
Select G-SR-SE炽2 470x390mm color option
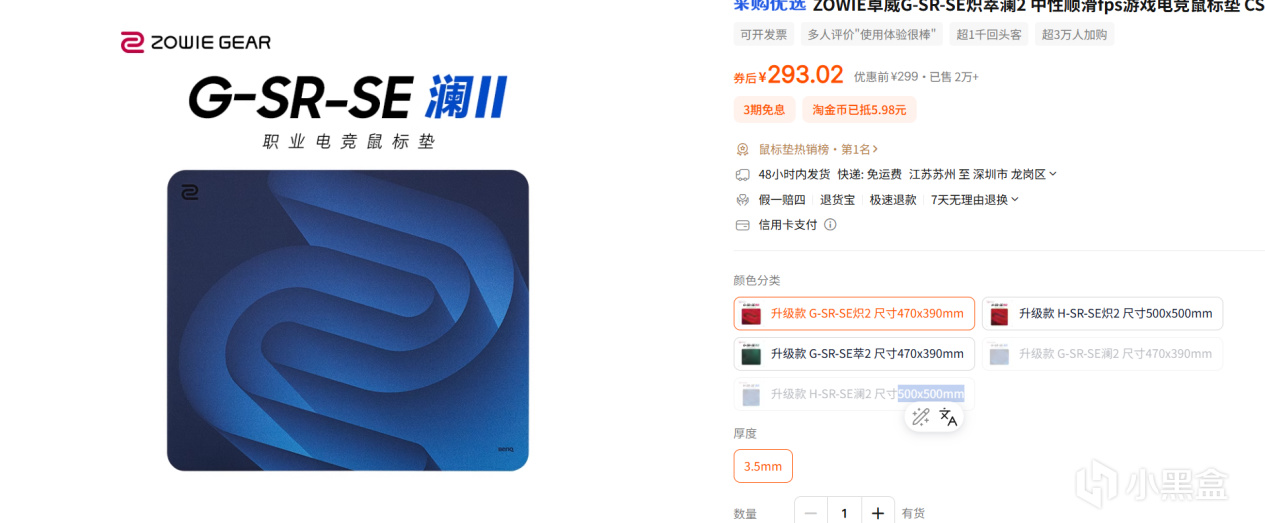click(854, 313)
